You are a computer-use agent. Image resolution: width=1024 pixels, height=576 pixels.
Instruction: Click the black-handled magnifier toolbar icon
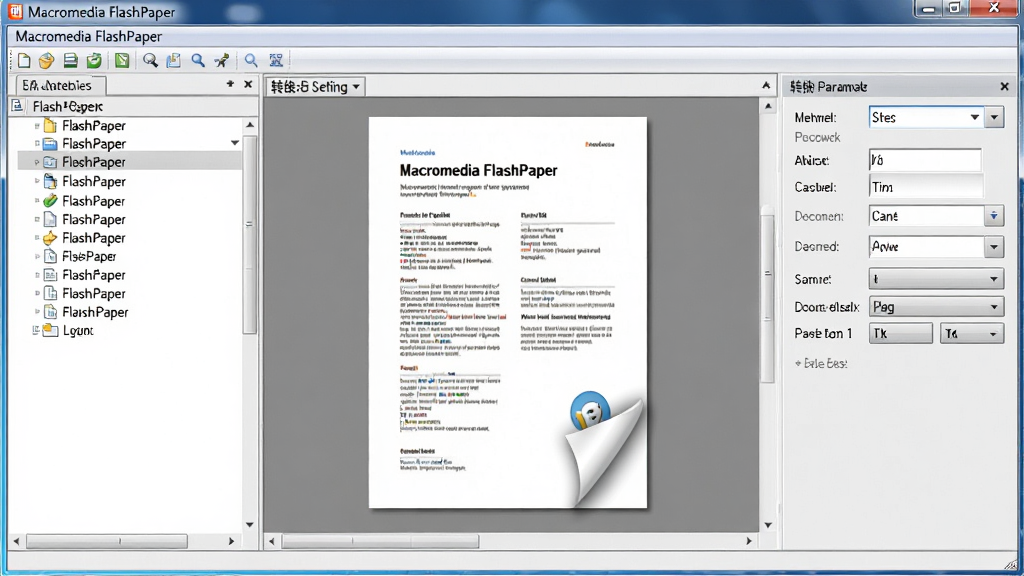pos(150,61)
